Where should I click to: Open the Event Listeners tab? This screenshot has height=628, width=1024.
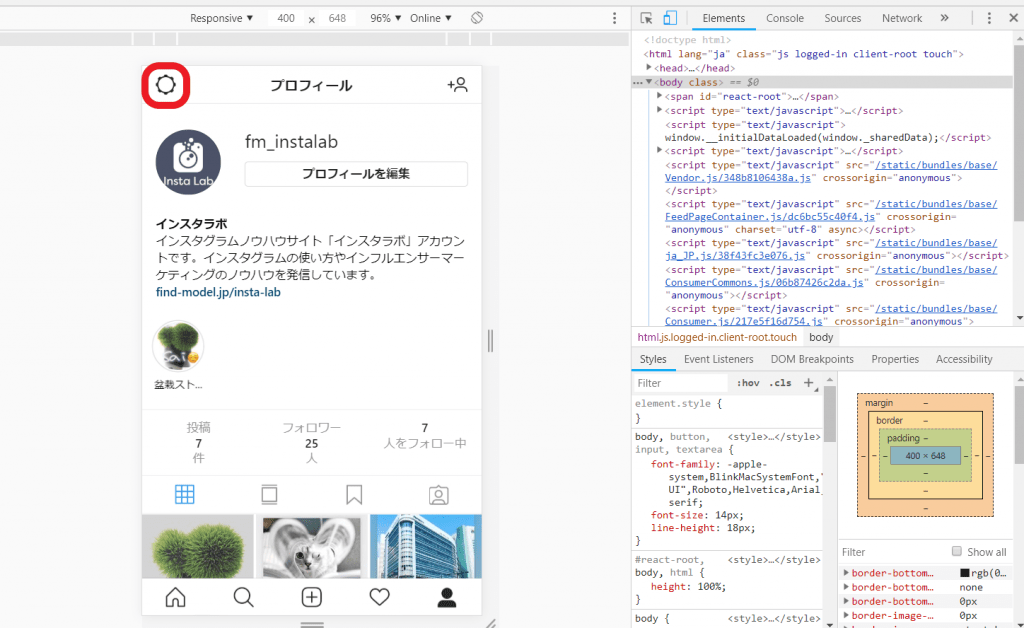[x=718, y=359]
